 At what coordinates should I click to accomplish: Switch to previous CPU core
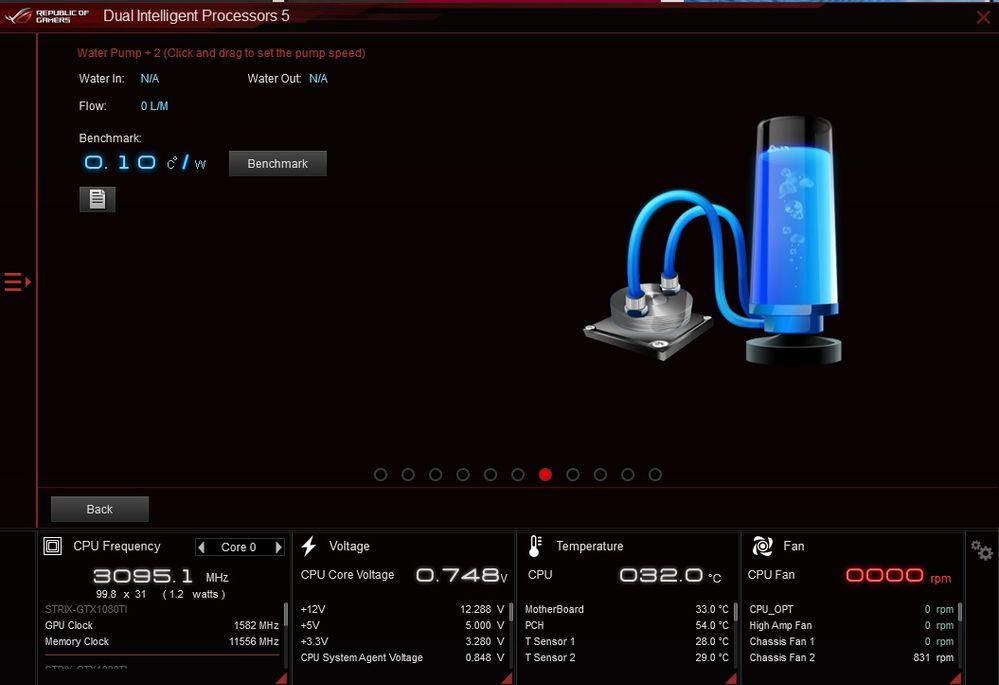coord(202,547)
